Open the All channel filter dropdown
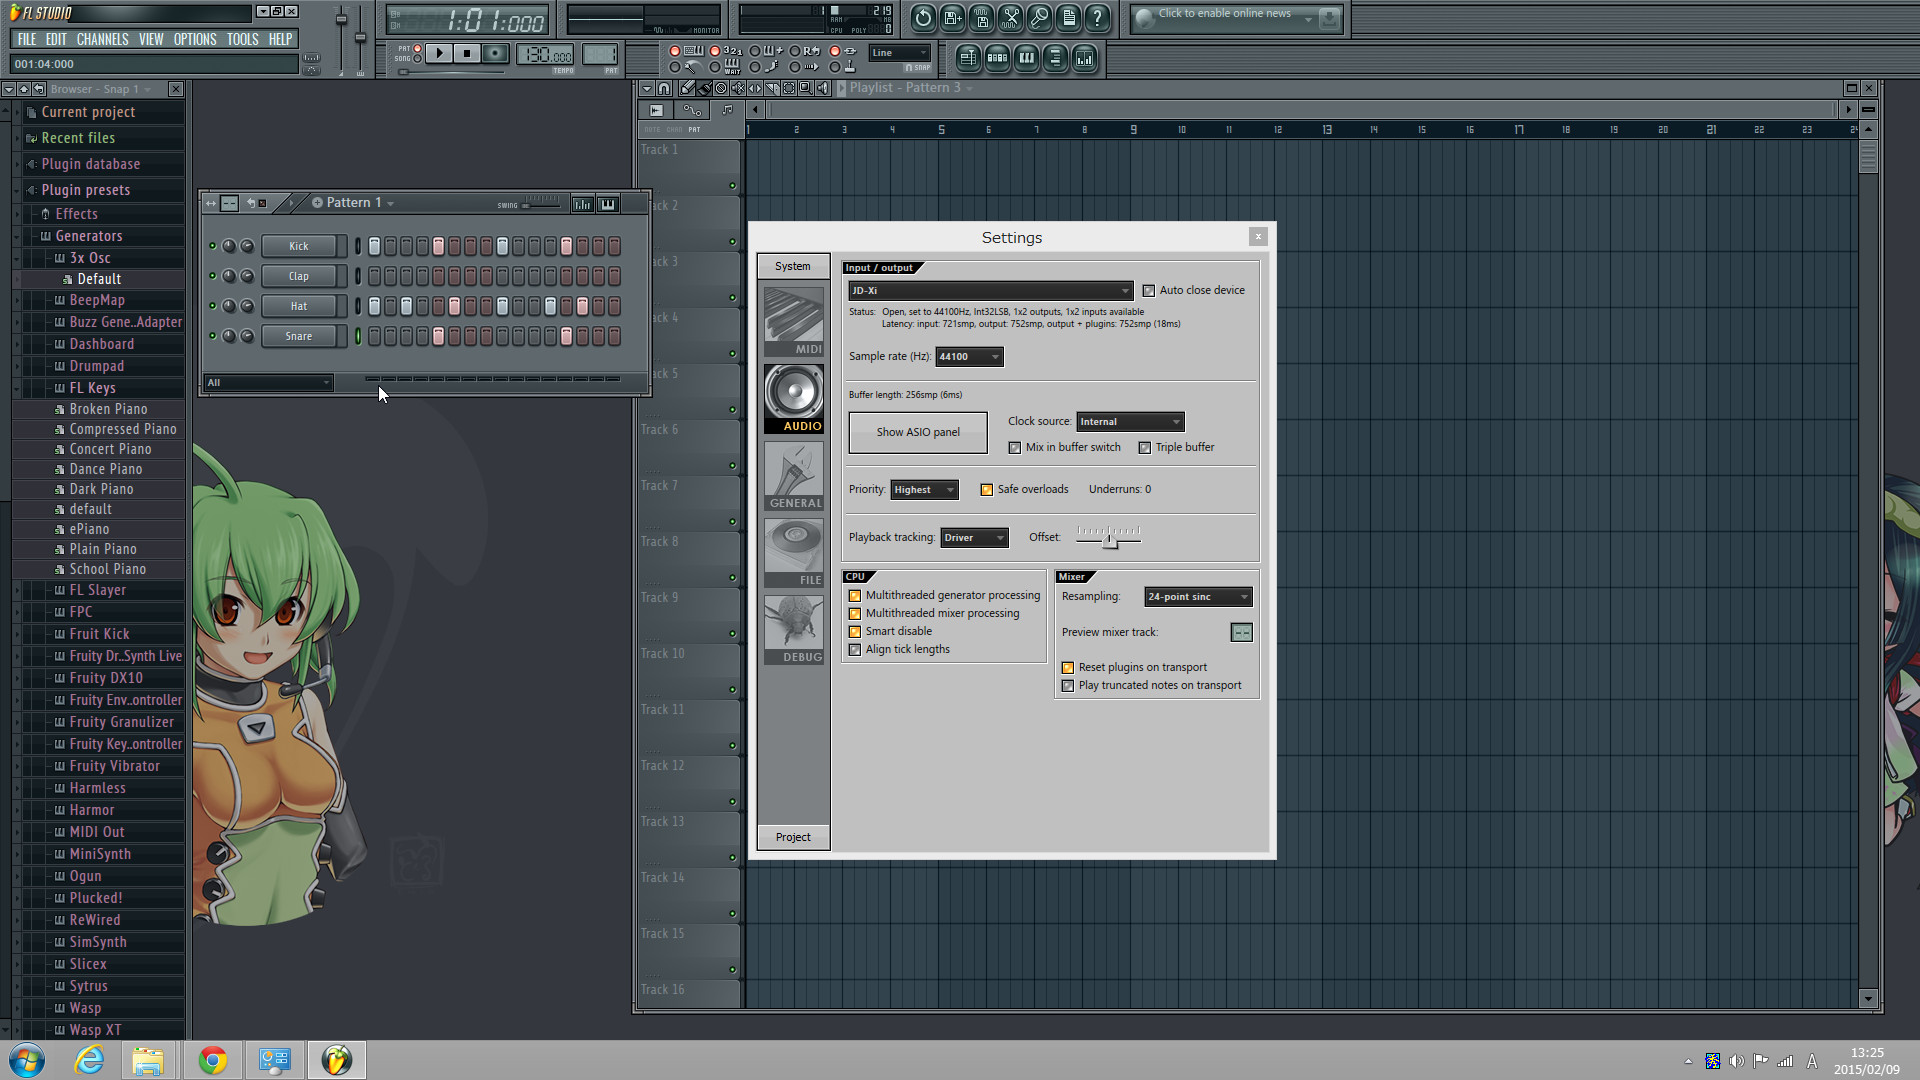1920x1080 pixels. 268,383
